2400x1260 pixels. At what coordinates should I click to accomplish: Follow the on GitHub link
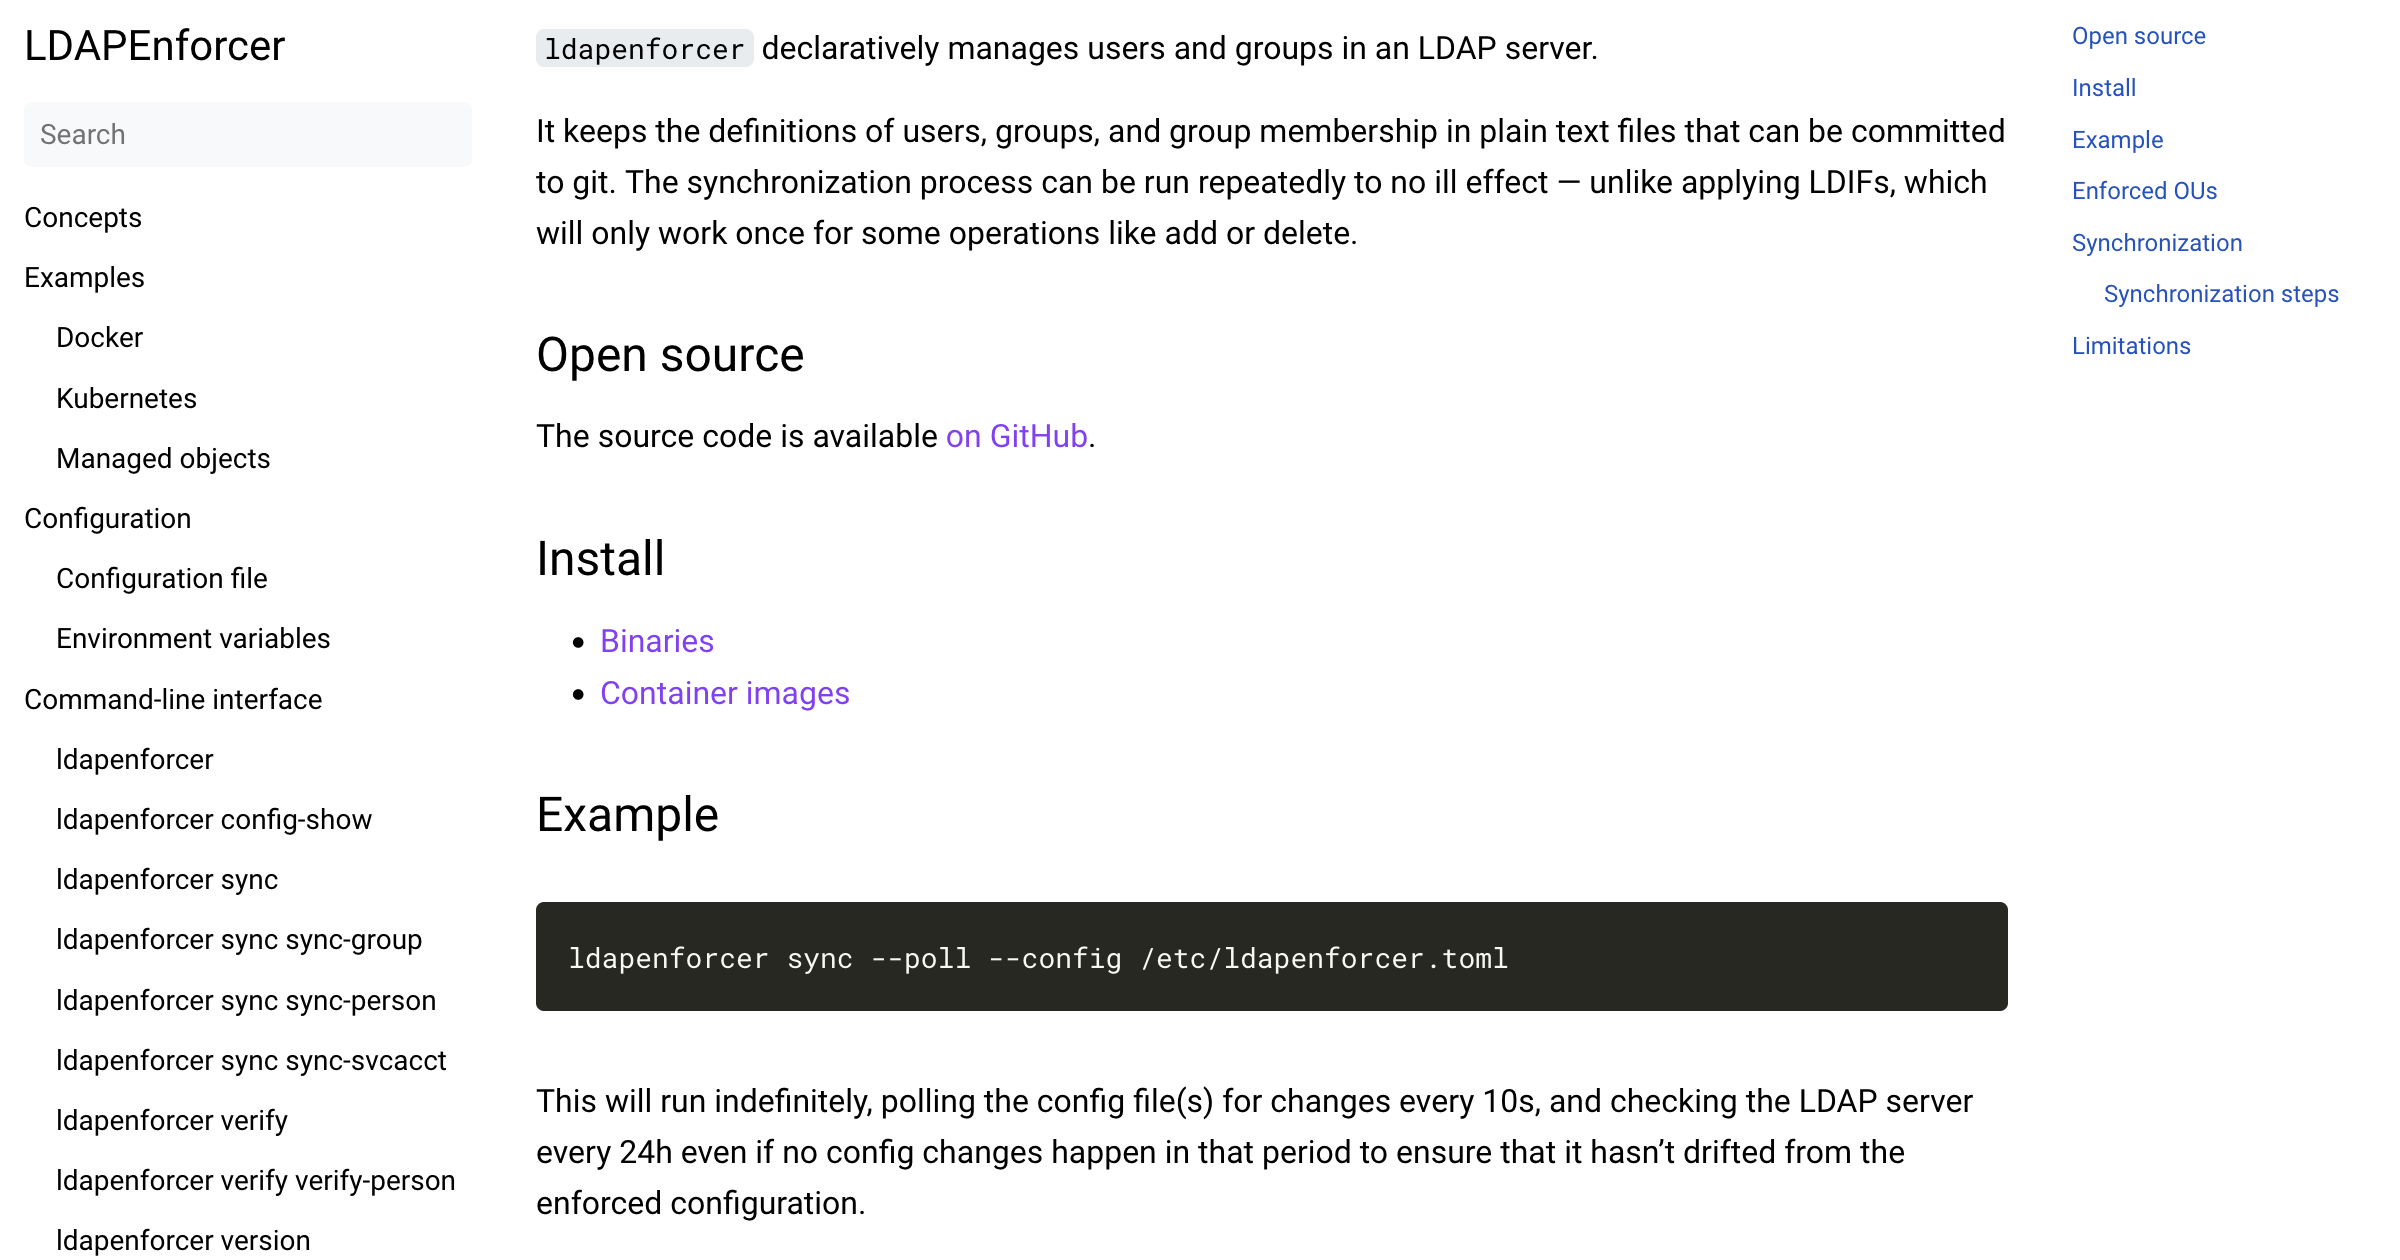(x=1016, y=436)
